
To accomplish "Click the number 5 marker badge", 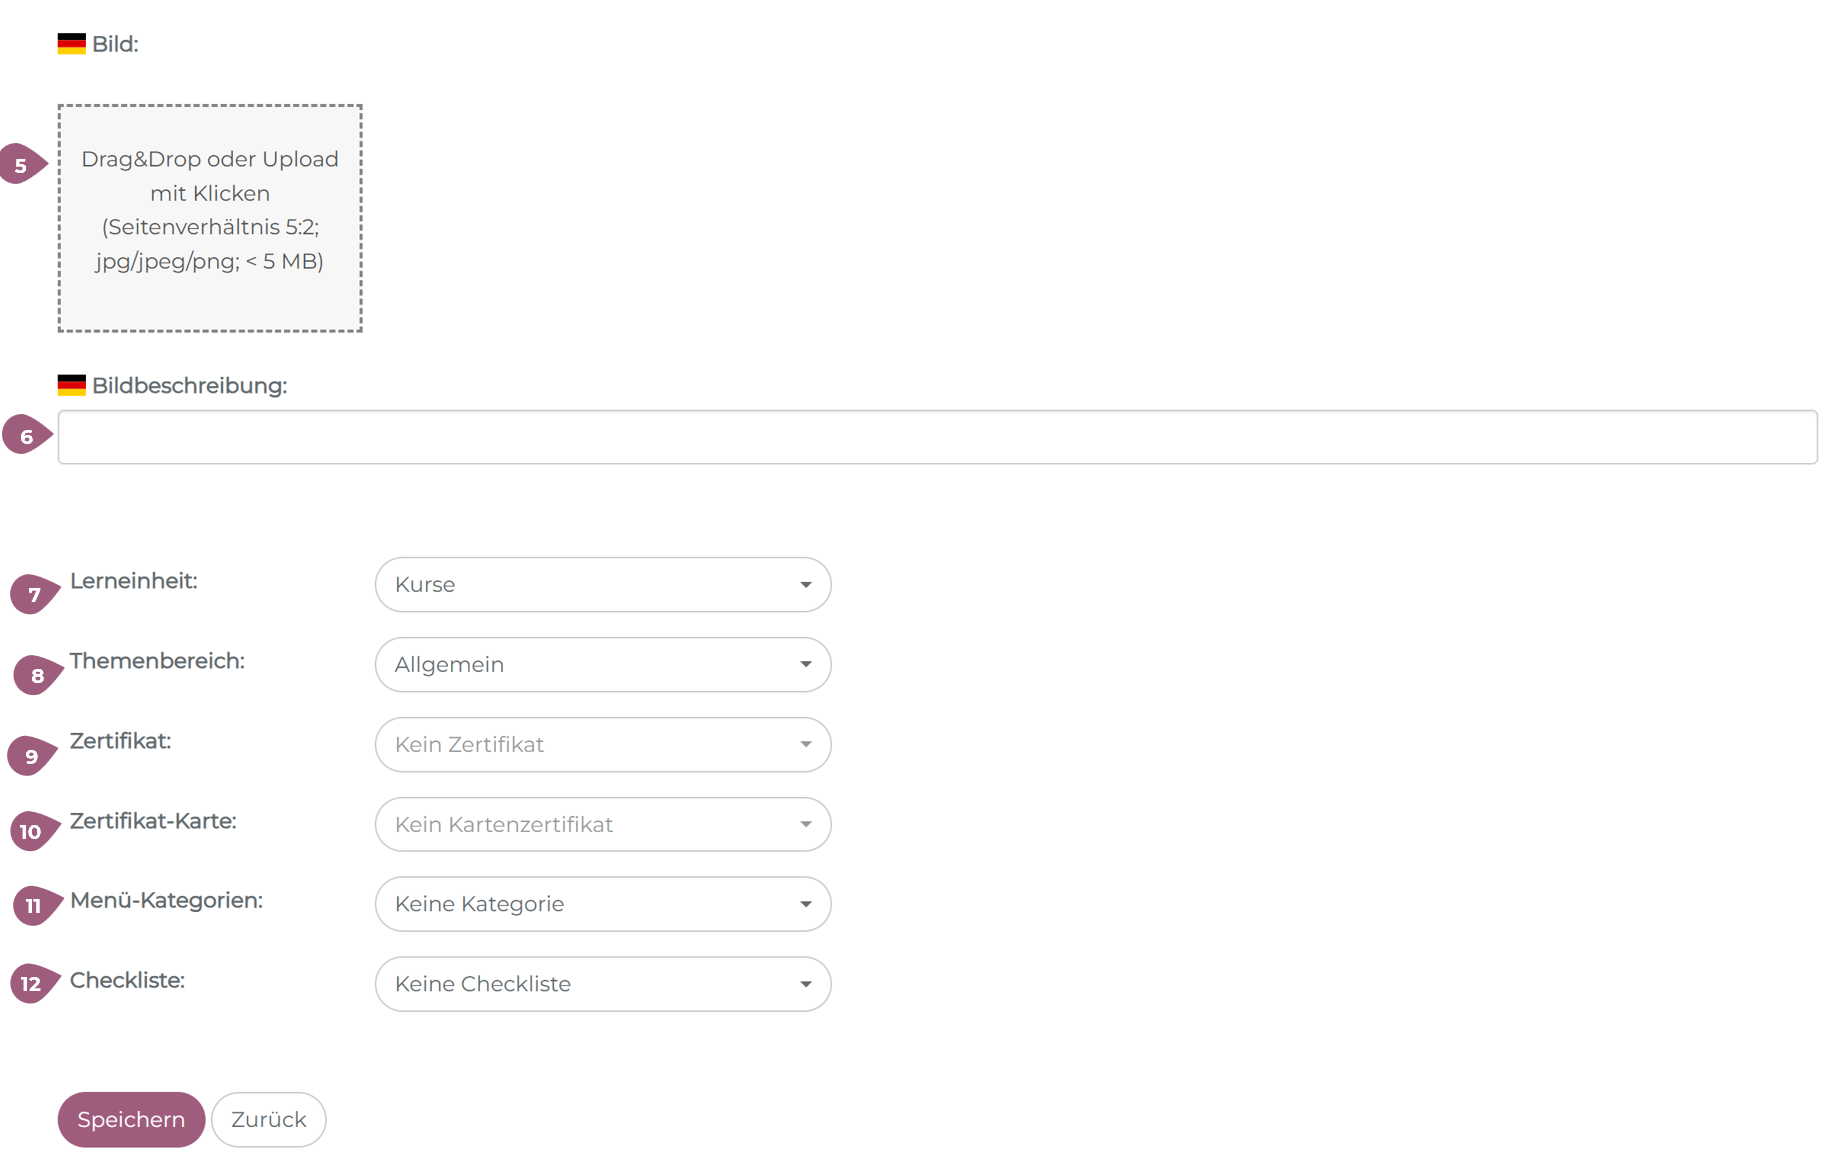I will click(x=21, y=165).
